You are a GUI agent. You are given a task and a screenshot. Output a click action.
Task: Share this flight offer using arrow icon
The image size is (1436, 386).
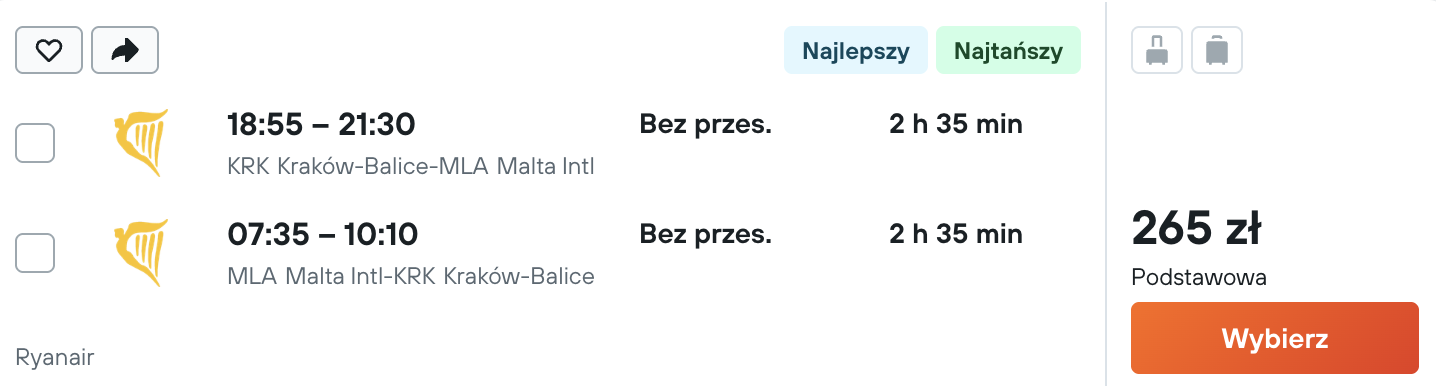(x=125, y=50)
